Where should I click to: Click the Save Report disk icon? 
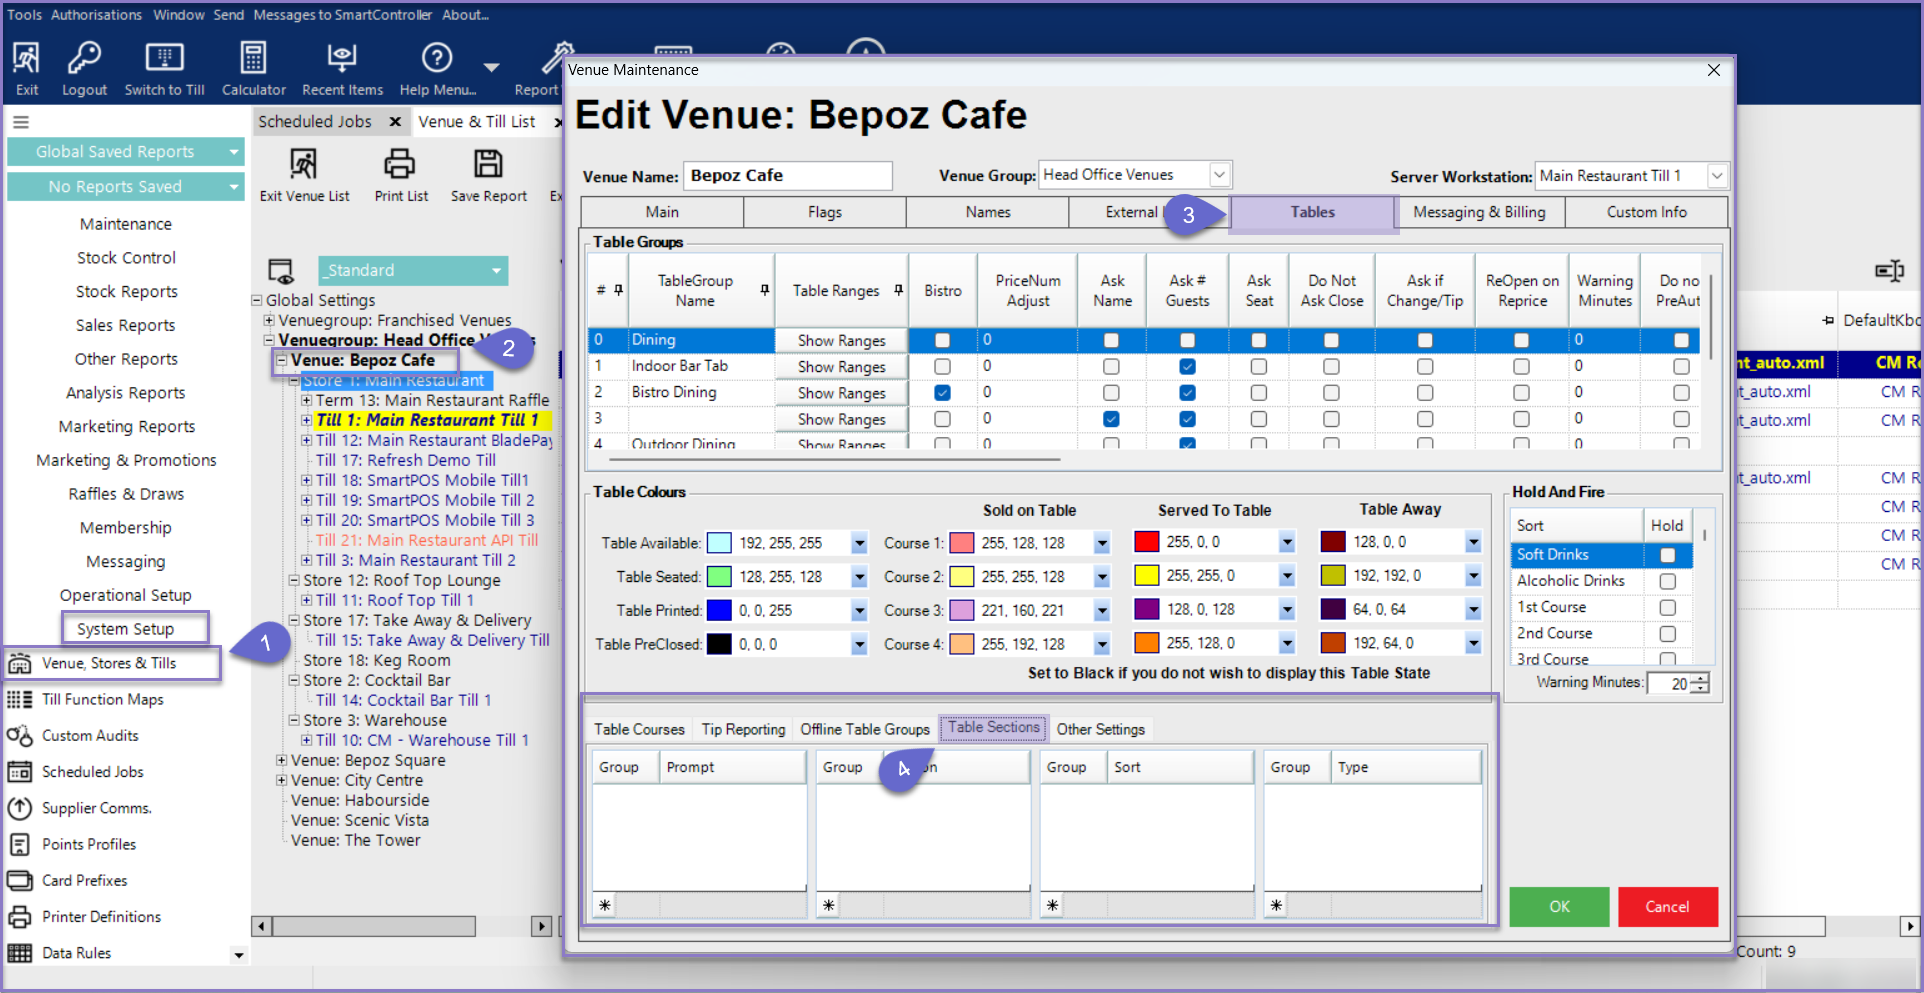(x=488, y=164)
